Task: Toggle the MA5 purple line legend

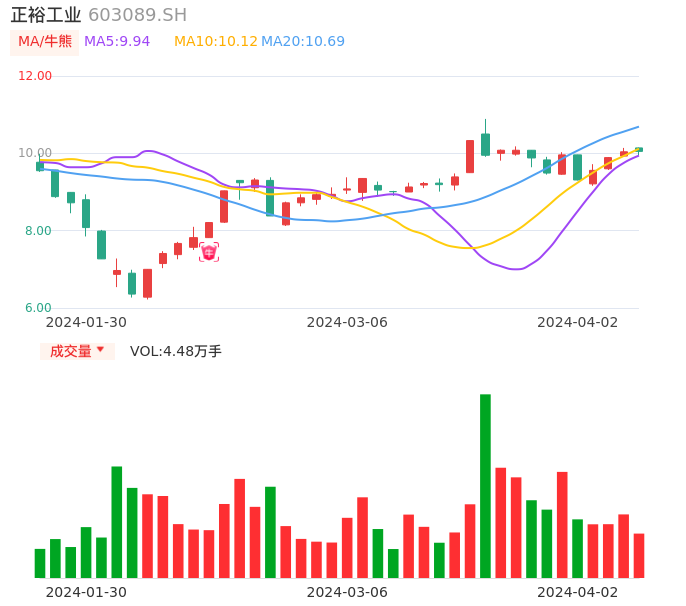Action: [x=117, y=42]
